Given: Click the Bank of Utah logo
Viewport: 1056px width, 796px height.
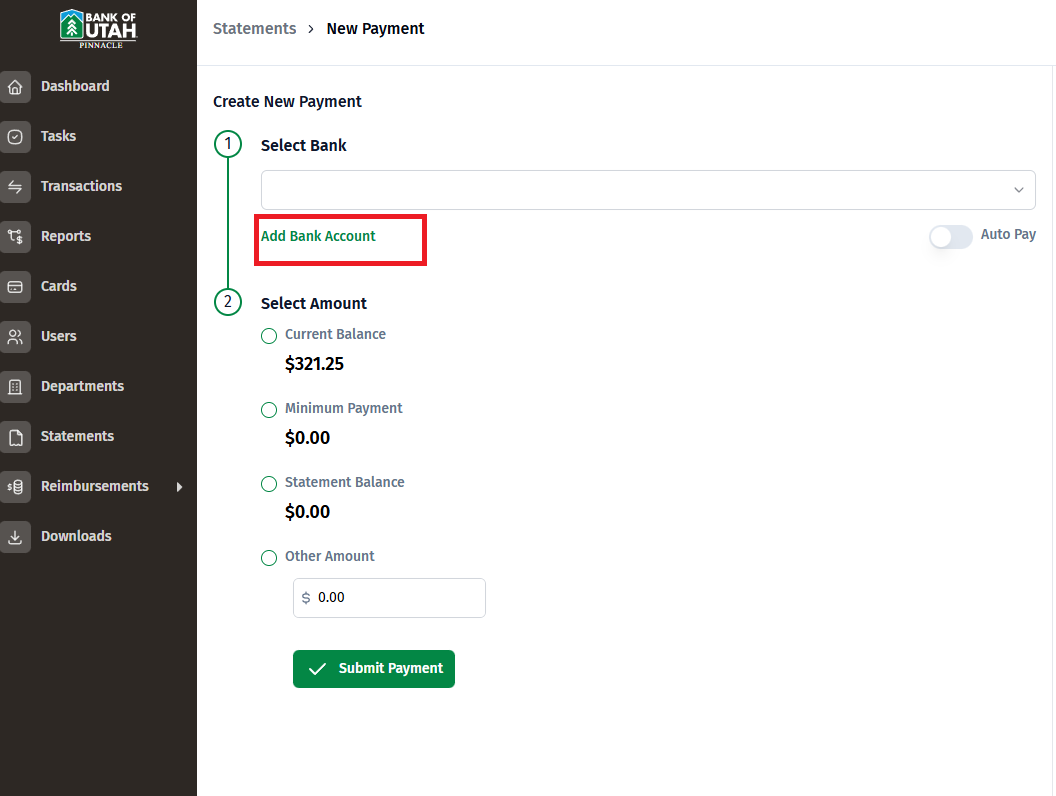Looking at the screenshot, I should click(98, 29).
